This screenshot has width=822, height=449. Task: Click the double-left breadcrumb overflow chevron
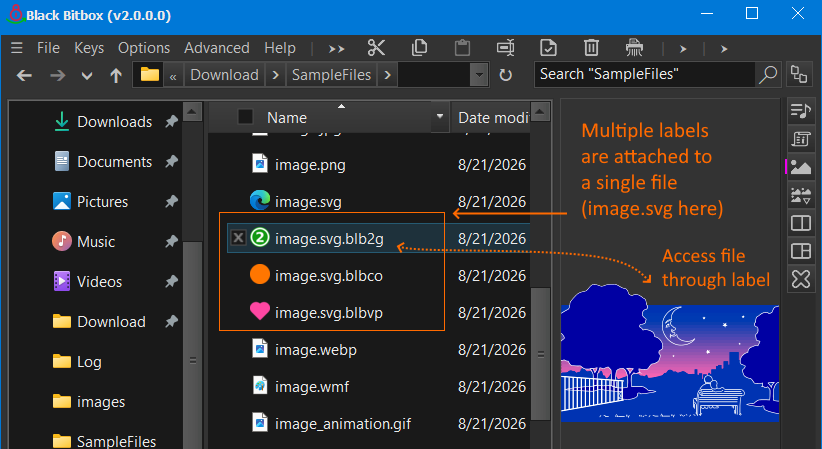pyautogui.click(x=173, y=77)
